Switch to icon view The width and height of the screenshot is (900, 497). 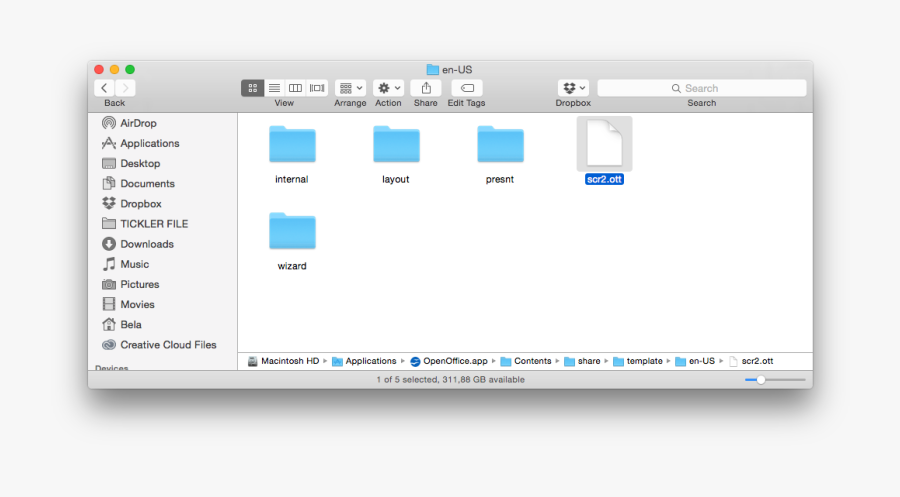tap(253, 88)
